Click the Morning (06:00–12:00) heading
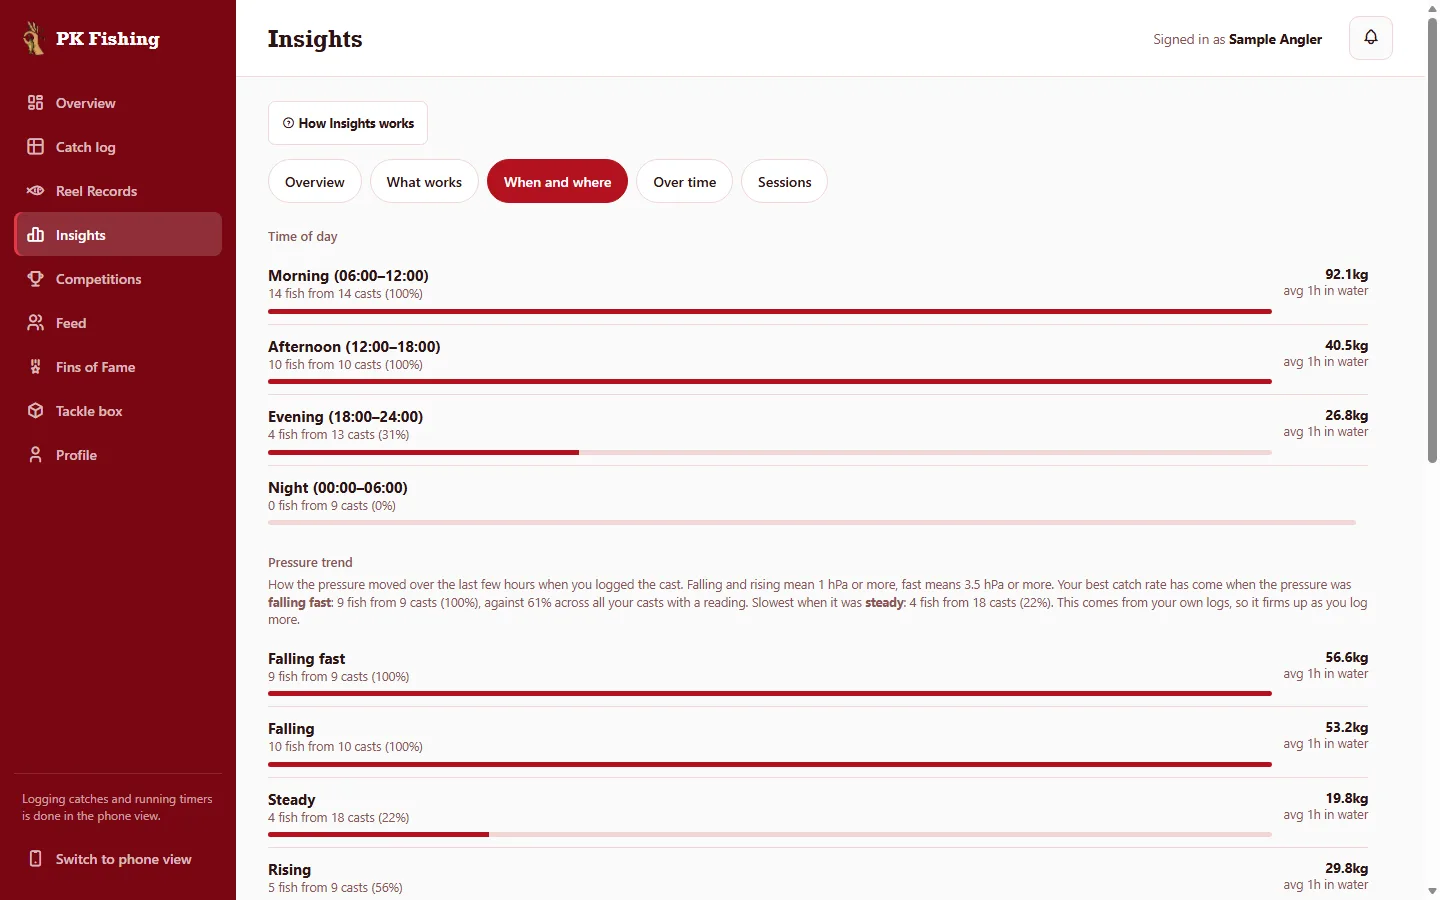The image size is (1440, 900). (x=348, y=275)
